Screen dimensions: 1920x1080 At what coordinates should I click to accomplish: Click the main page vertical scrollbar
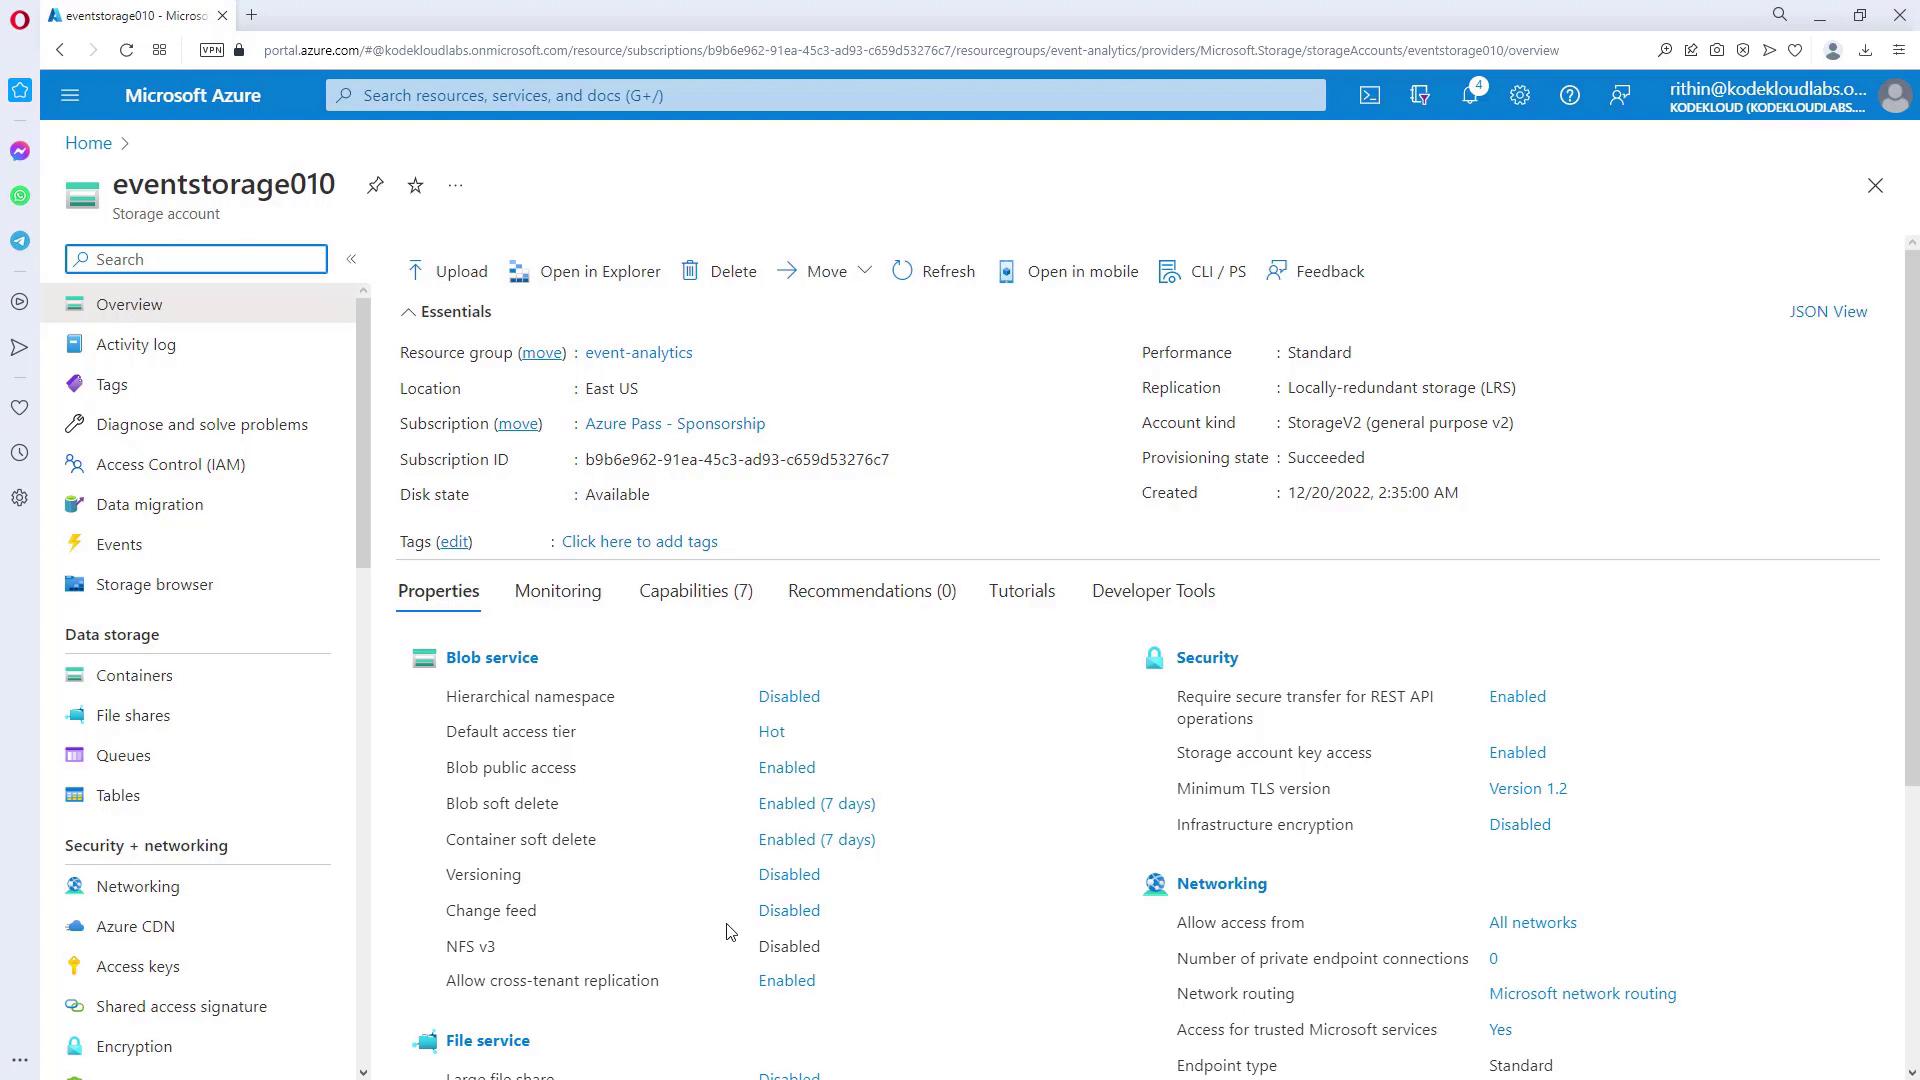[x=1911, y=520]
